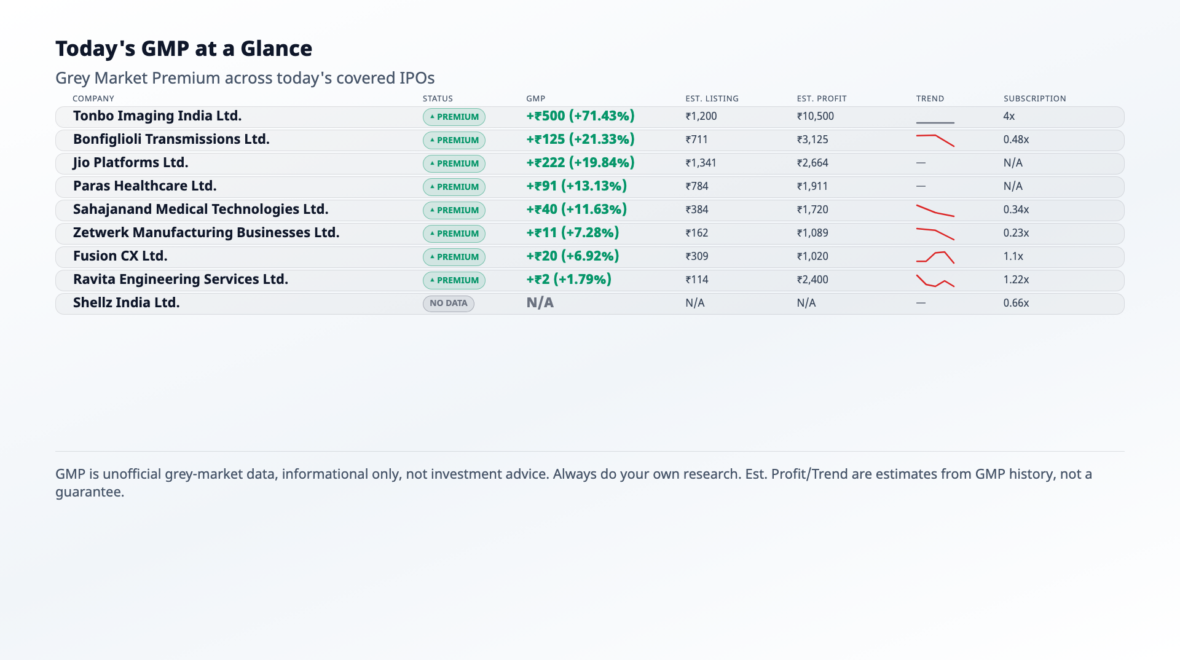Sort by the Subscription column header

(x=1035, y=99)
